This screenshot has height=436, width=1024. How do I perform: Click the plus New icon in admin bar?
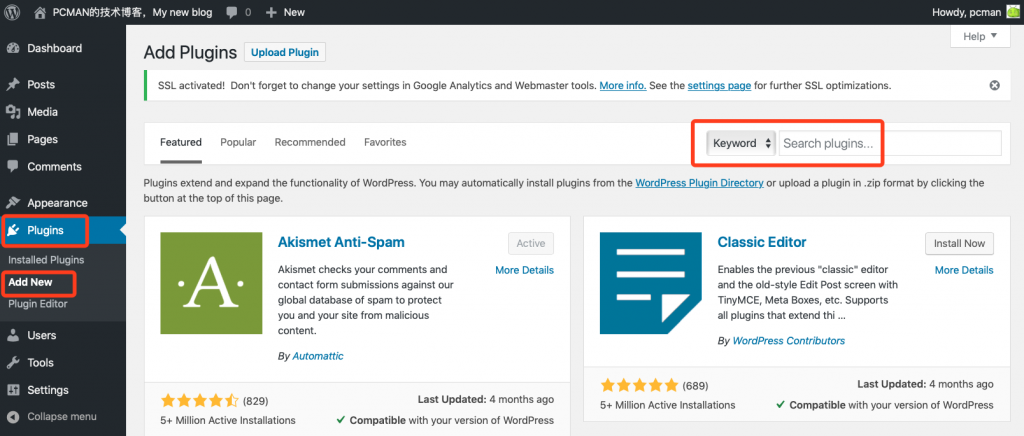point(272,12)
